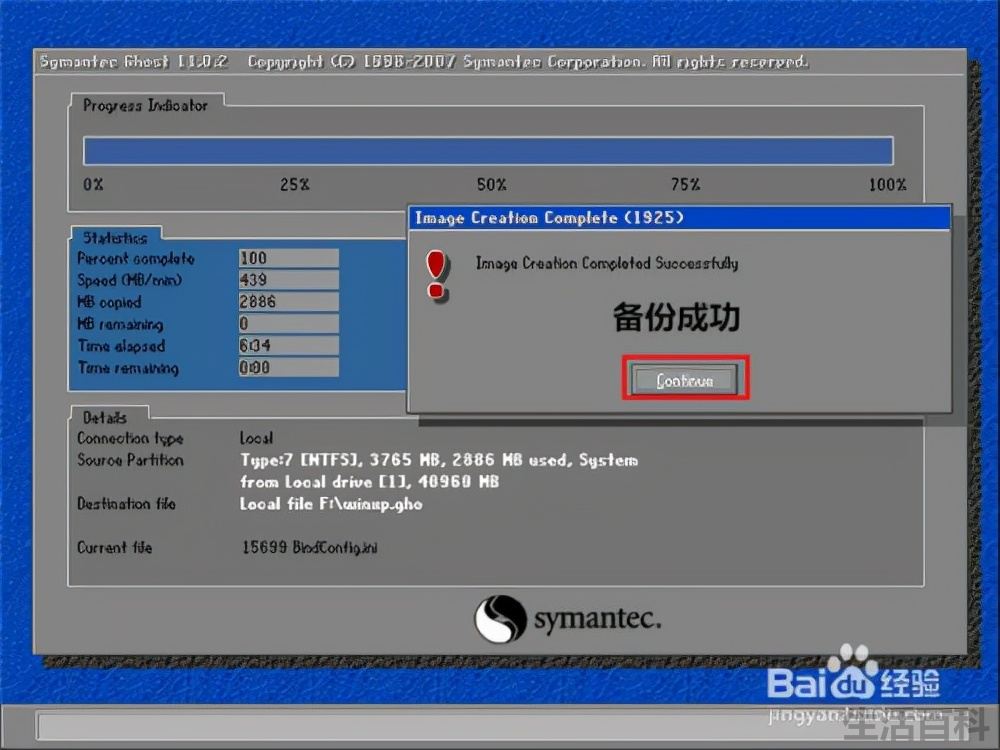Click the MB copied value 2886
The width and height of the screenshot is (1000, 750).
pos(288,302)
